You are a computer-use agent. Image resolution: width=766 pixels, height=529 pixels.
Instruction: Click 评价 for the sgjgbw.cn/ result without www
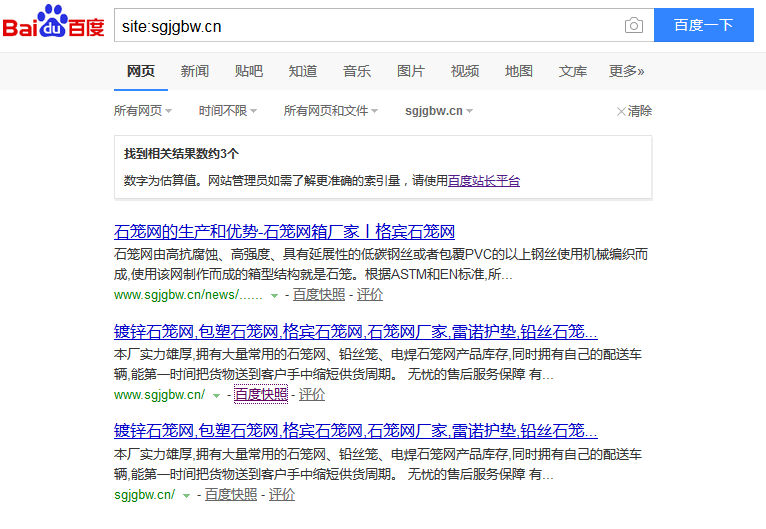(282, 494)
